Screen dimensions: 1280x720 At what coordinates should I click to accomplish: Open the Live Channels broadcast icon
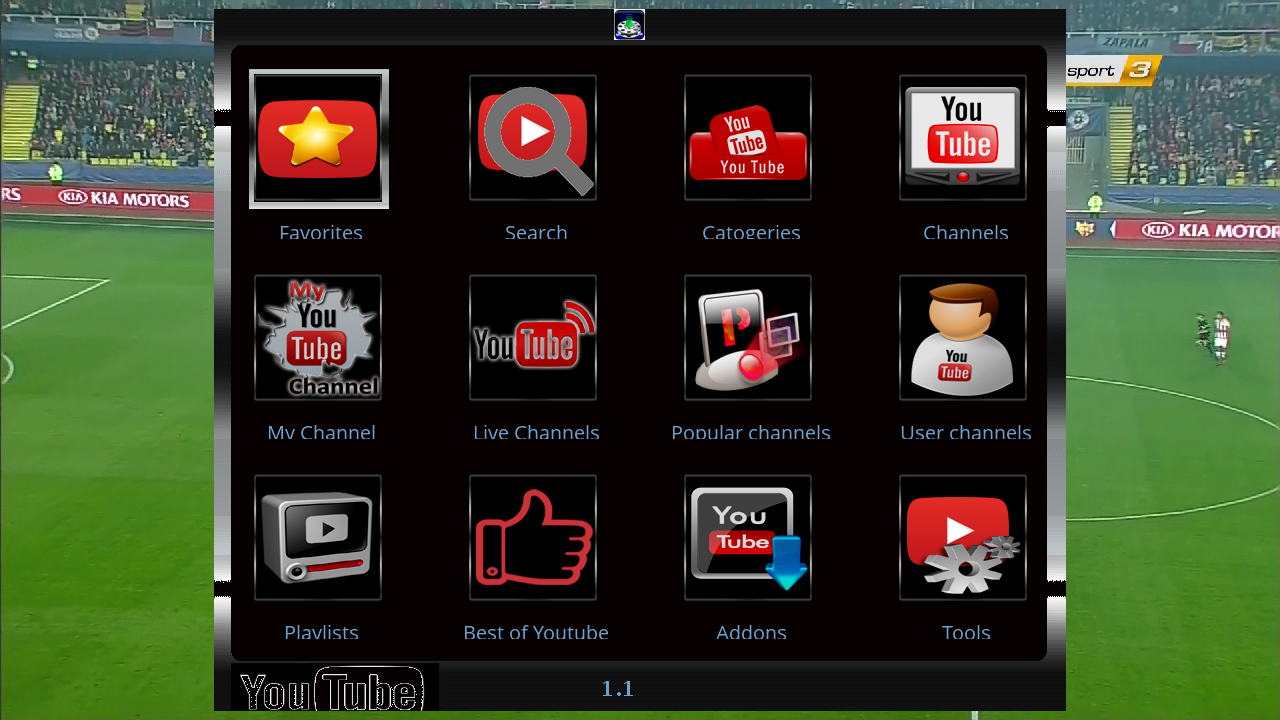click(x=533, y=338)
